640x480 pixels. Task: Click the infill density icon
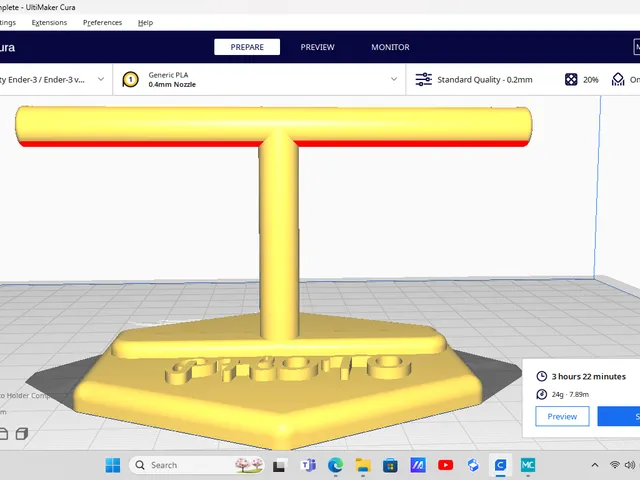pos(571,79)
